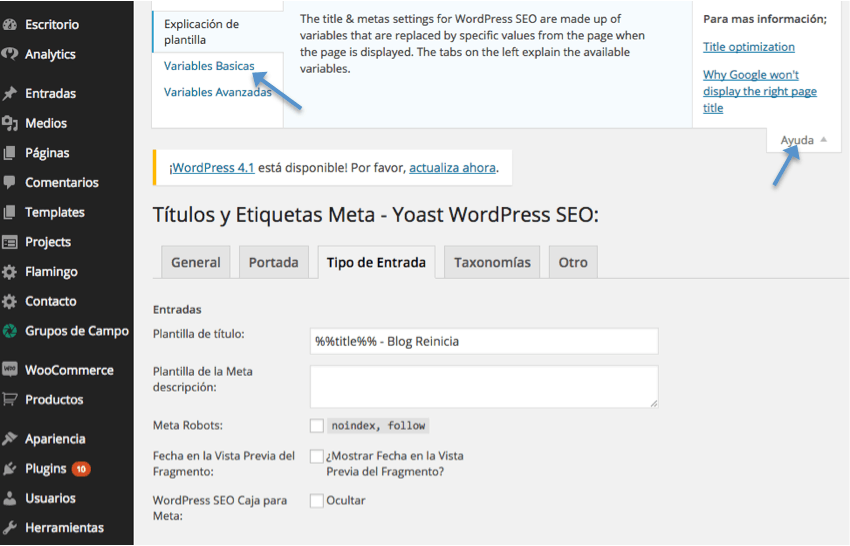
Task: Click the WooCommerce logo icon
Action: click(10, 370)
